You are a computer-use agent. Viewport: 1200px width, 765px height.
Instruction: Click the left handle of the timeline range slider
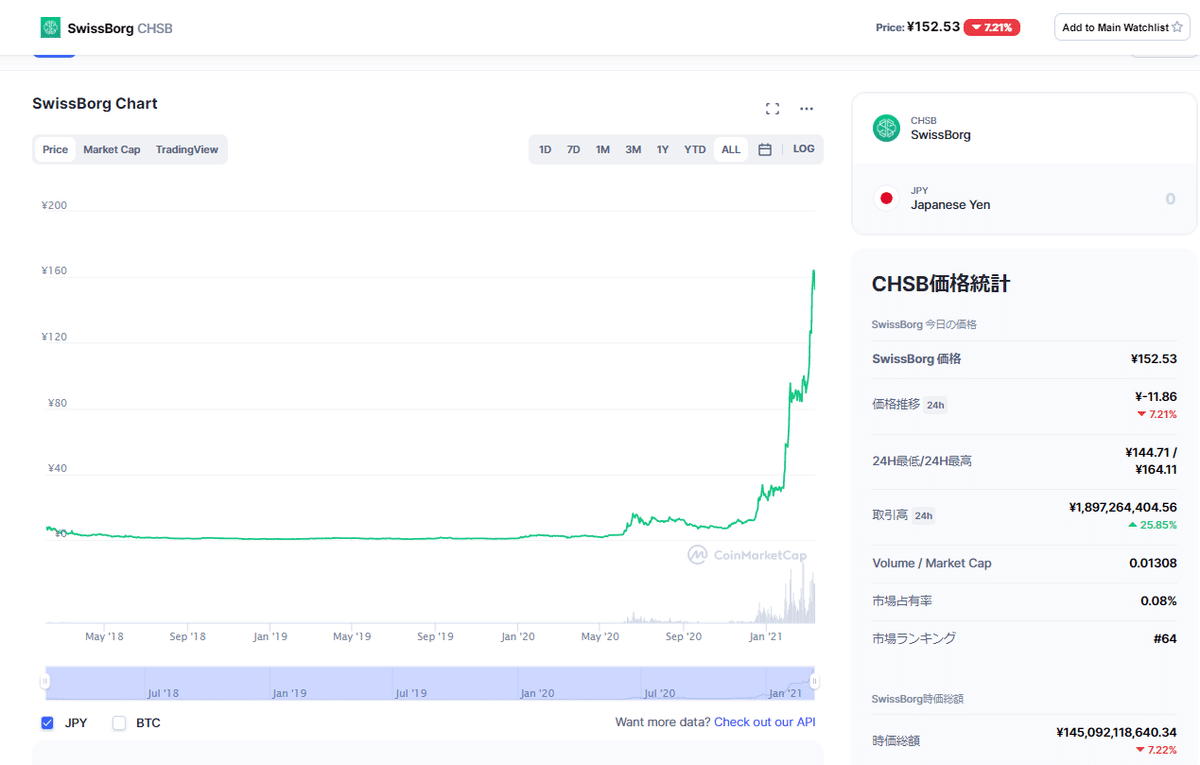click(x=47, y=683)
